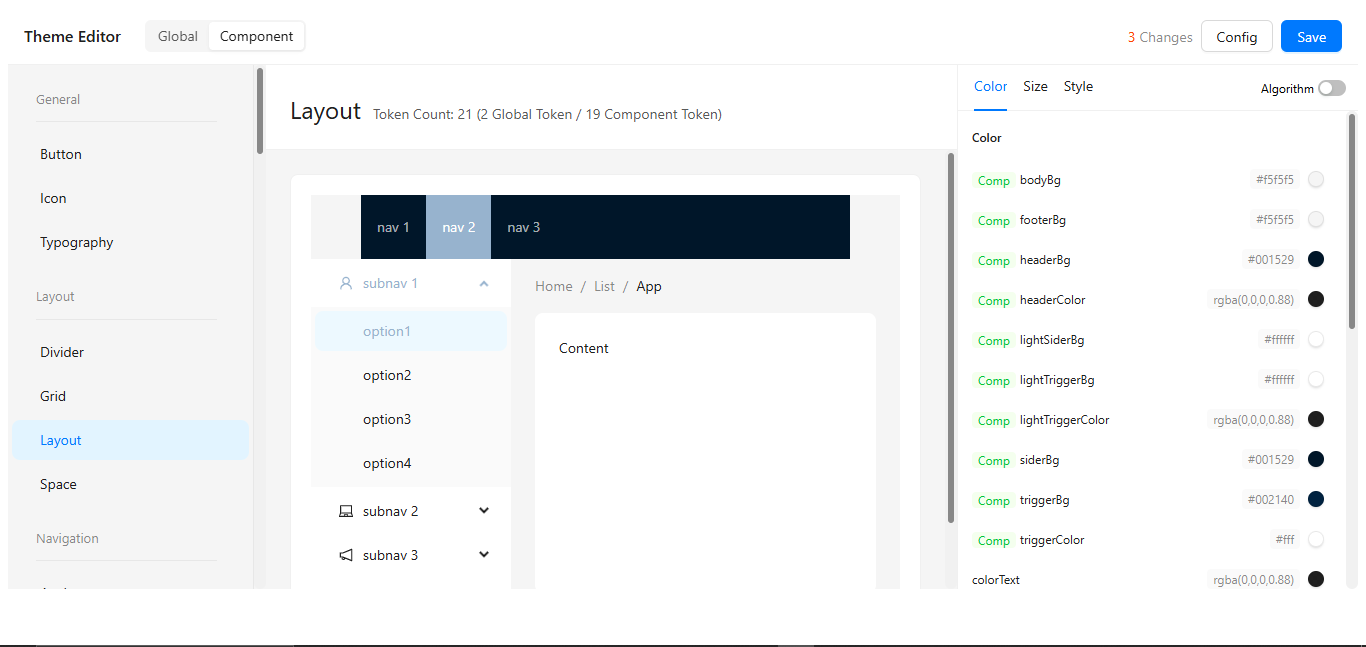Open the Config button
Viewport: 1366px width, 647px height.
[x=1237, y=36]
